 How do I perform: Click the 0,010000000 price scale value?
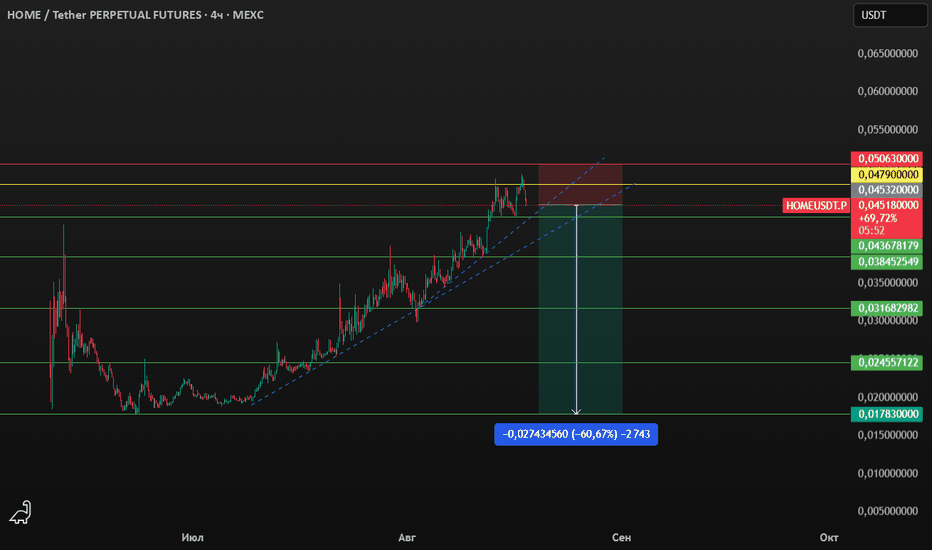[x=887, y=473]
